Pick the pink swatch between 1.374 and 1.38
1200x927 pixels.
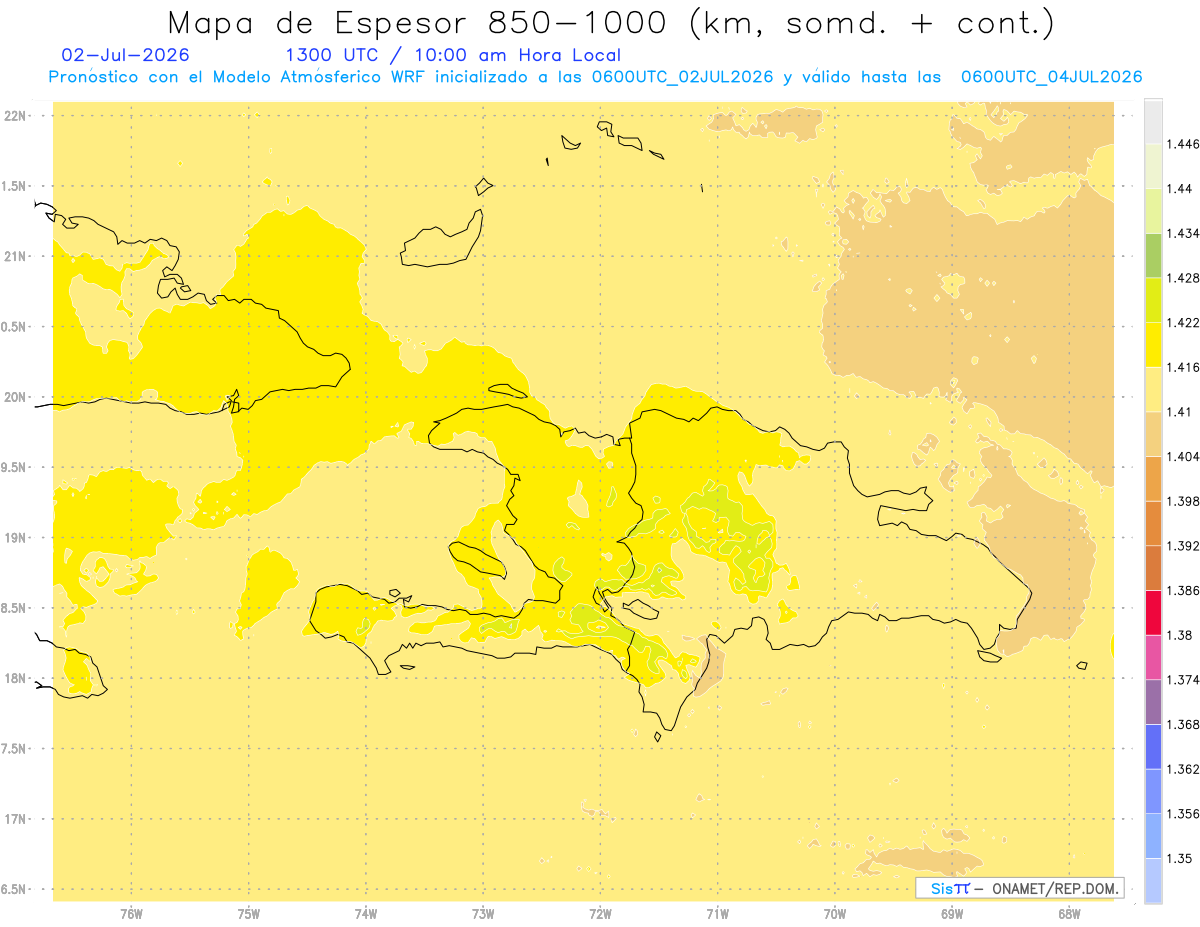[1153, 657]
